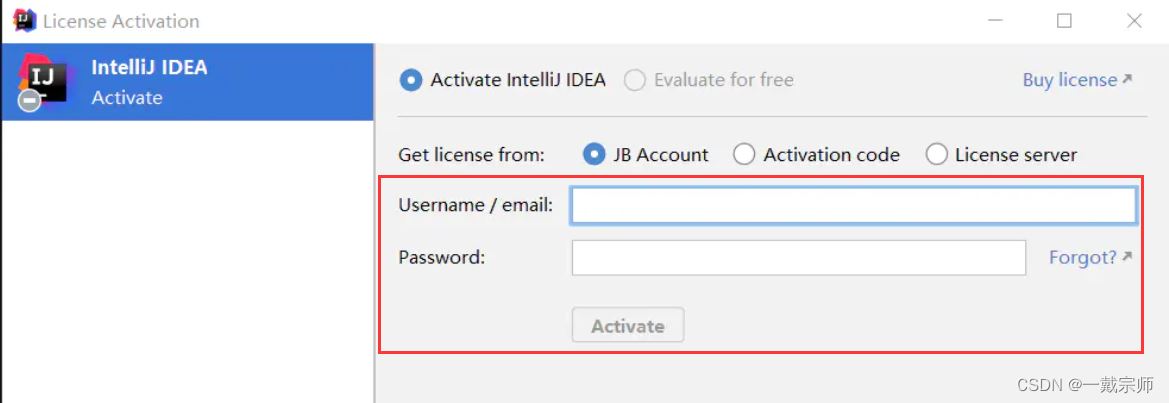Click the Activate button
Image resolution: width=1169 pixels, height=403 pixels.
coord(628,326)
